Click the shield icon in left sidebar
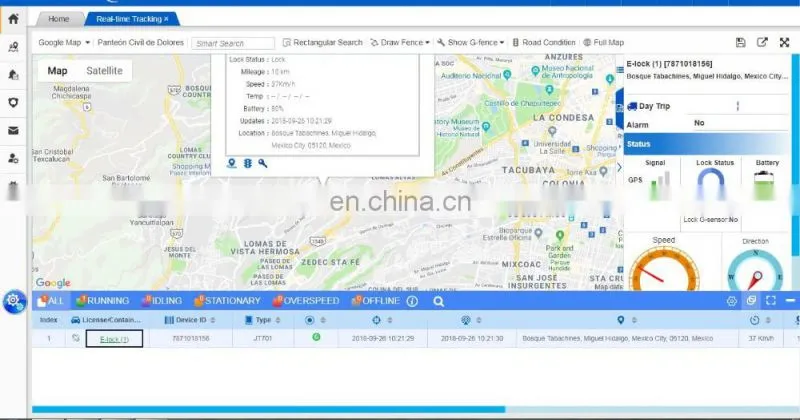Screen dimensions: 800x420 (x=13, y=103)
